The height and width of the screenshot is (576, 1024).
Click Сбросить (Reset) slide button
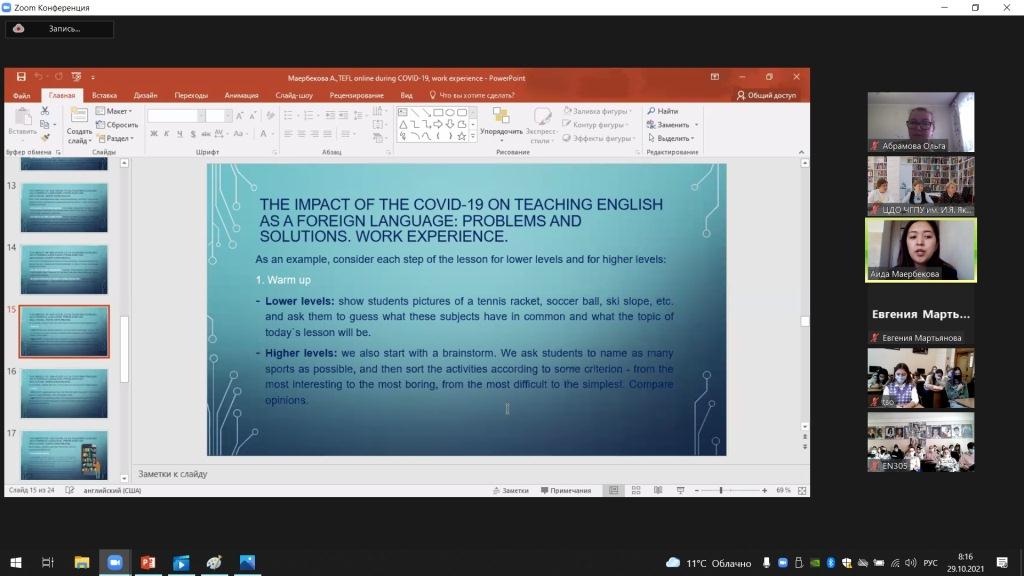pyautogui.click(x=117, y=125)
